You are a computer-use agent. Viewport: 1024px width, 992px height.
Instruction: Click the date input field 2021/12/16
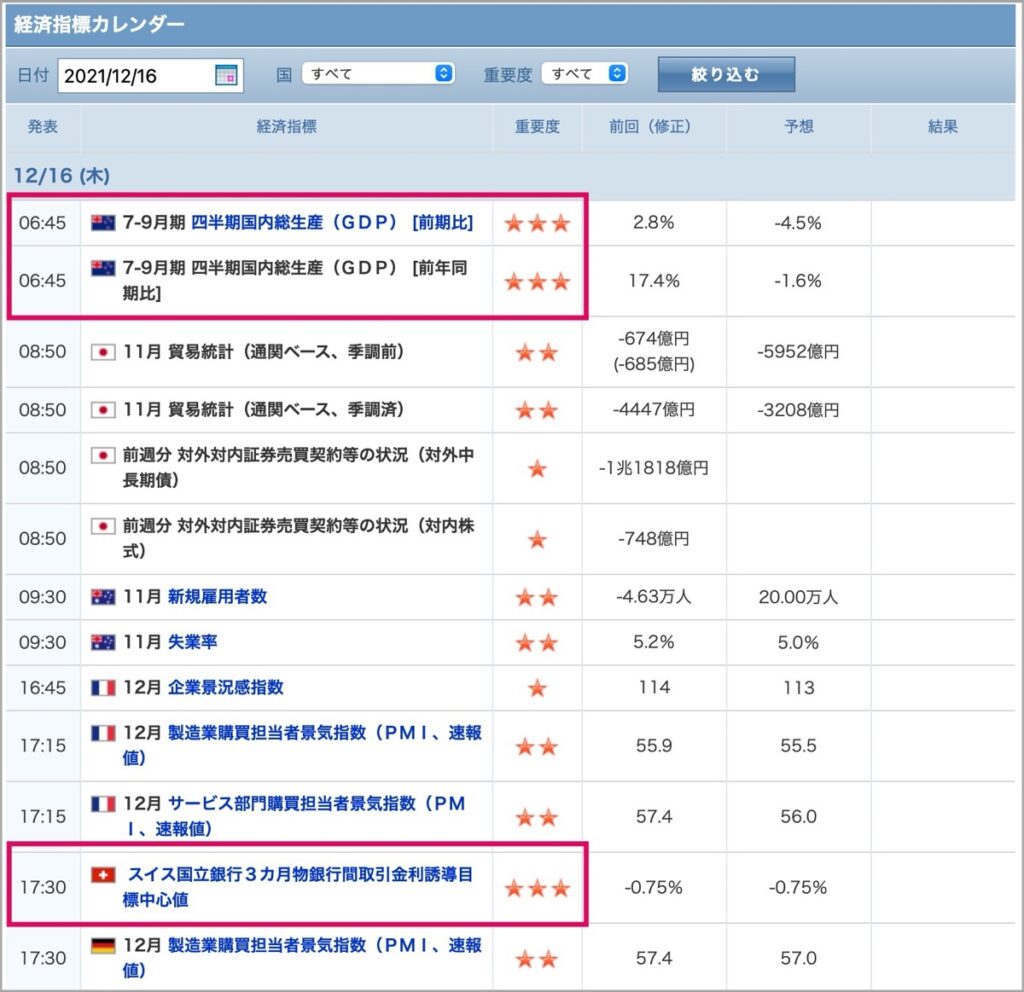(x=150, y=76)
